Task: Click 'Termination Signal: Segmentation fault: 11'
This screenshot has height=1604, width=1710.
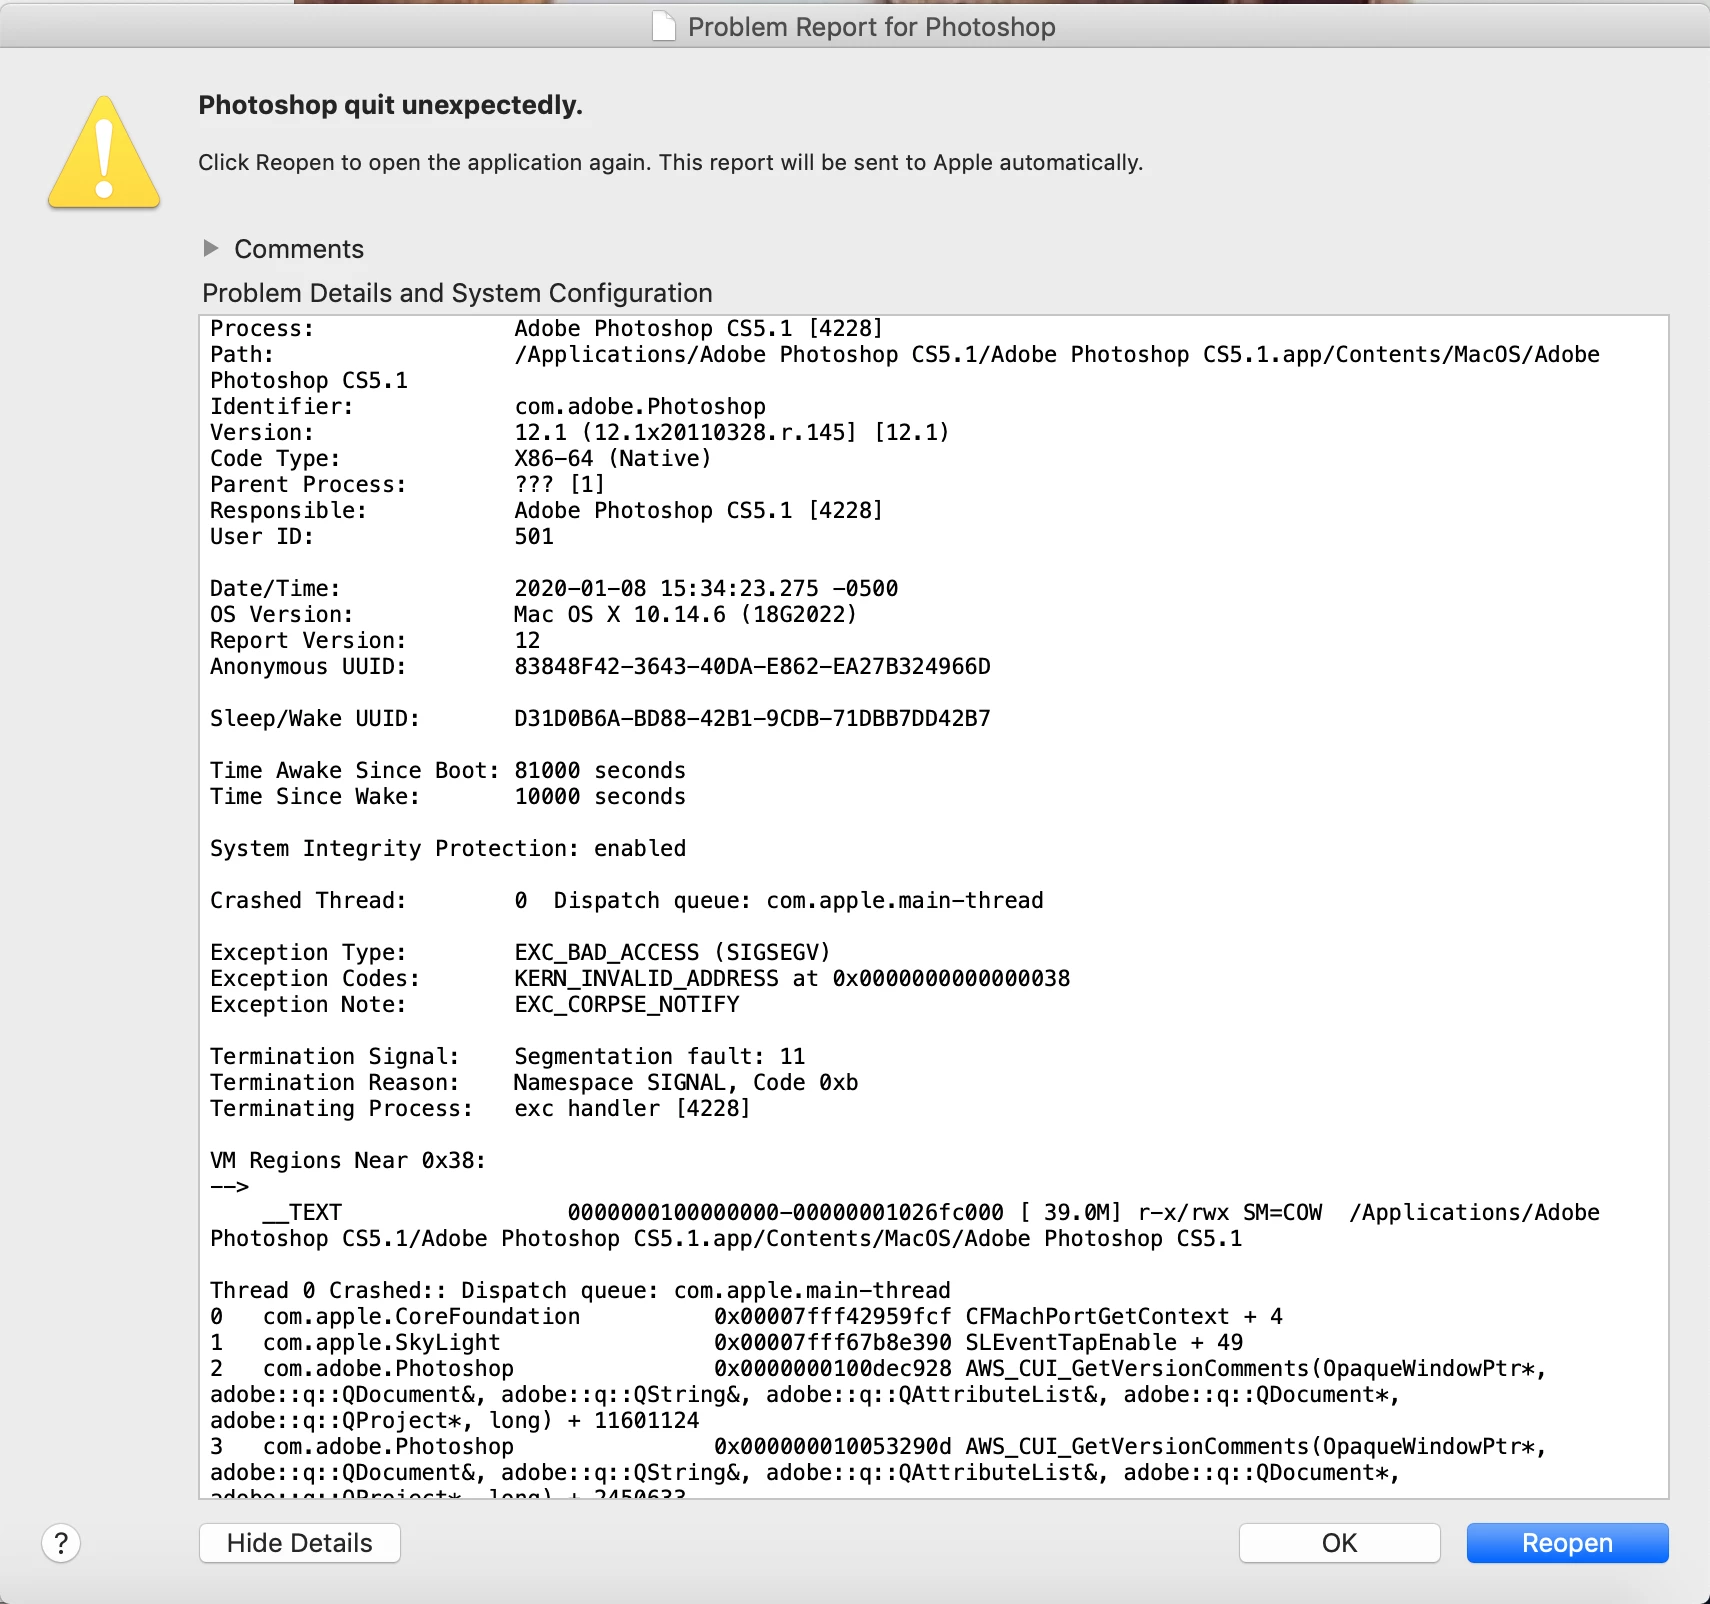Action: (508, 1057)
